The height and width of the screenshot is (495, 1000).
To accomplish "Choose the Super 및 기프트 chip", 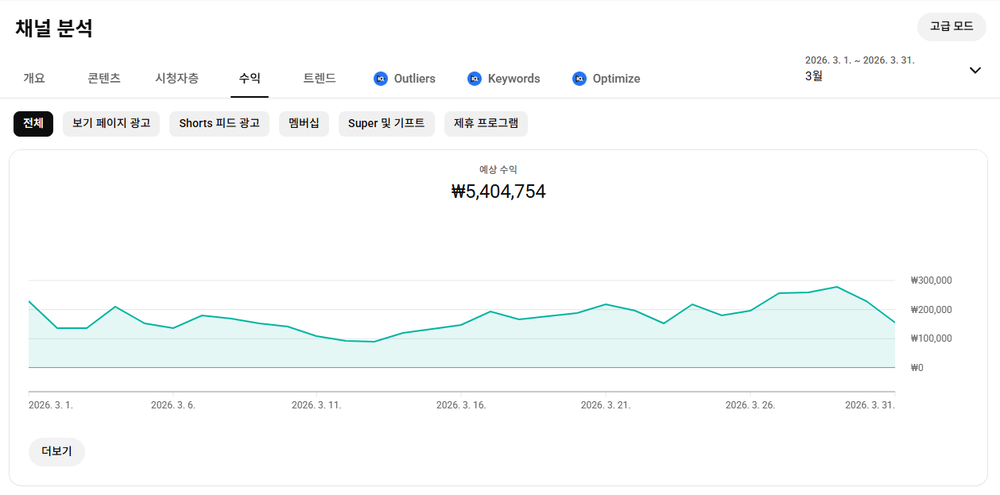I will [386, 124].
